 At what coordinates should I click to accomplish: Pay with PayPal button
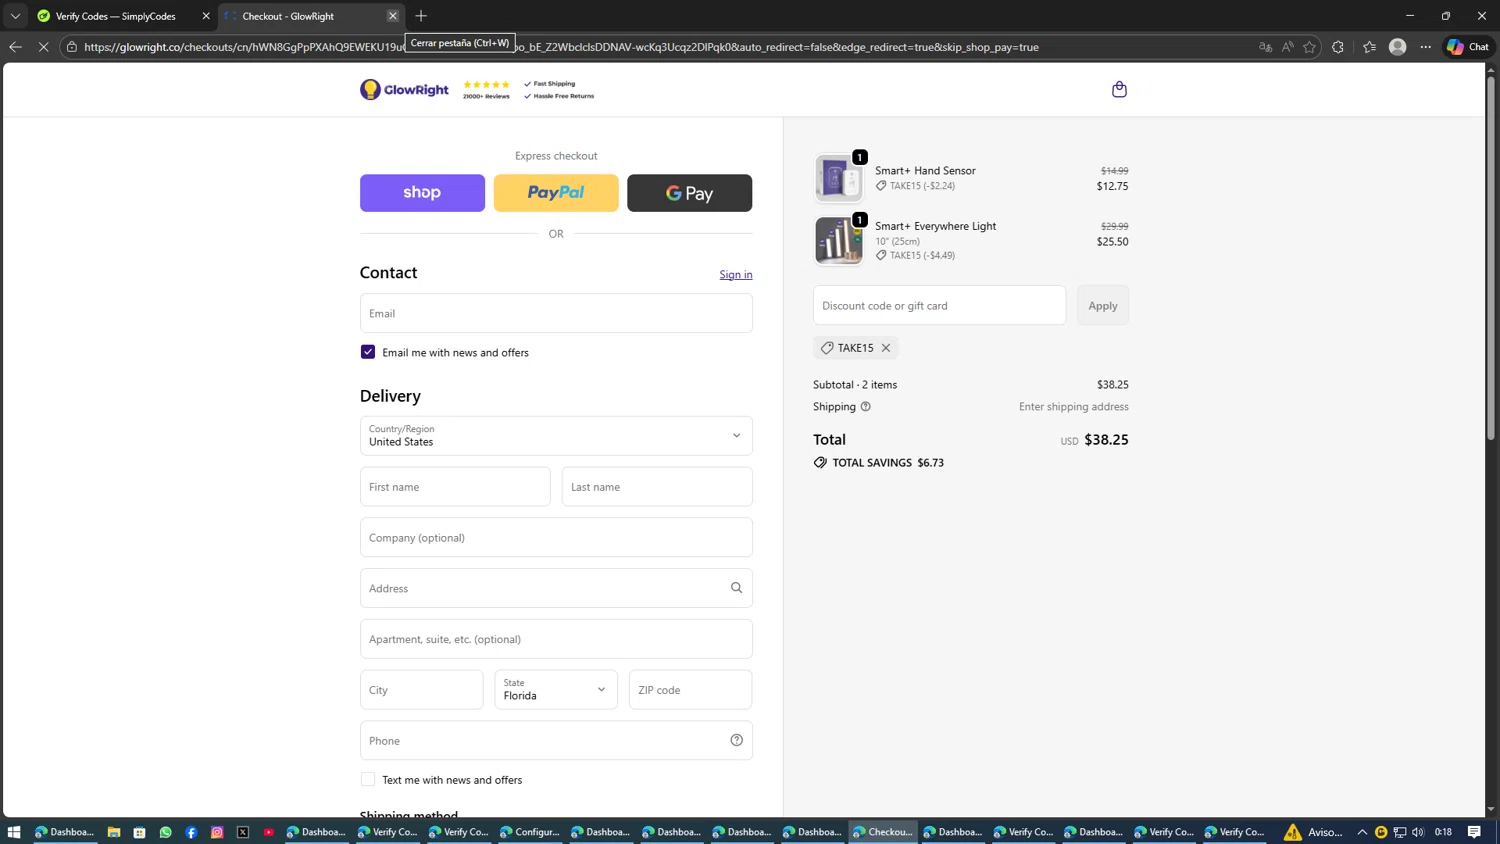(556, 193)
